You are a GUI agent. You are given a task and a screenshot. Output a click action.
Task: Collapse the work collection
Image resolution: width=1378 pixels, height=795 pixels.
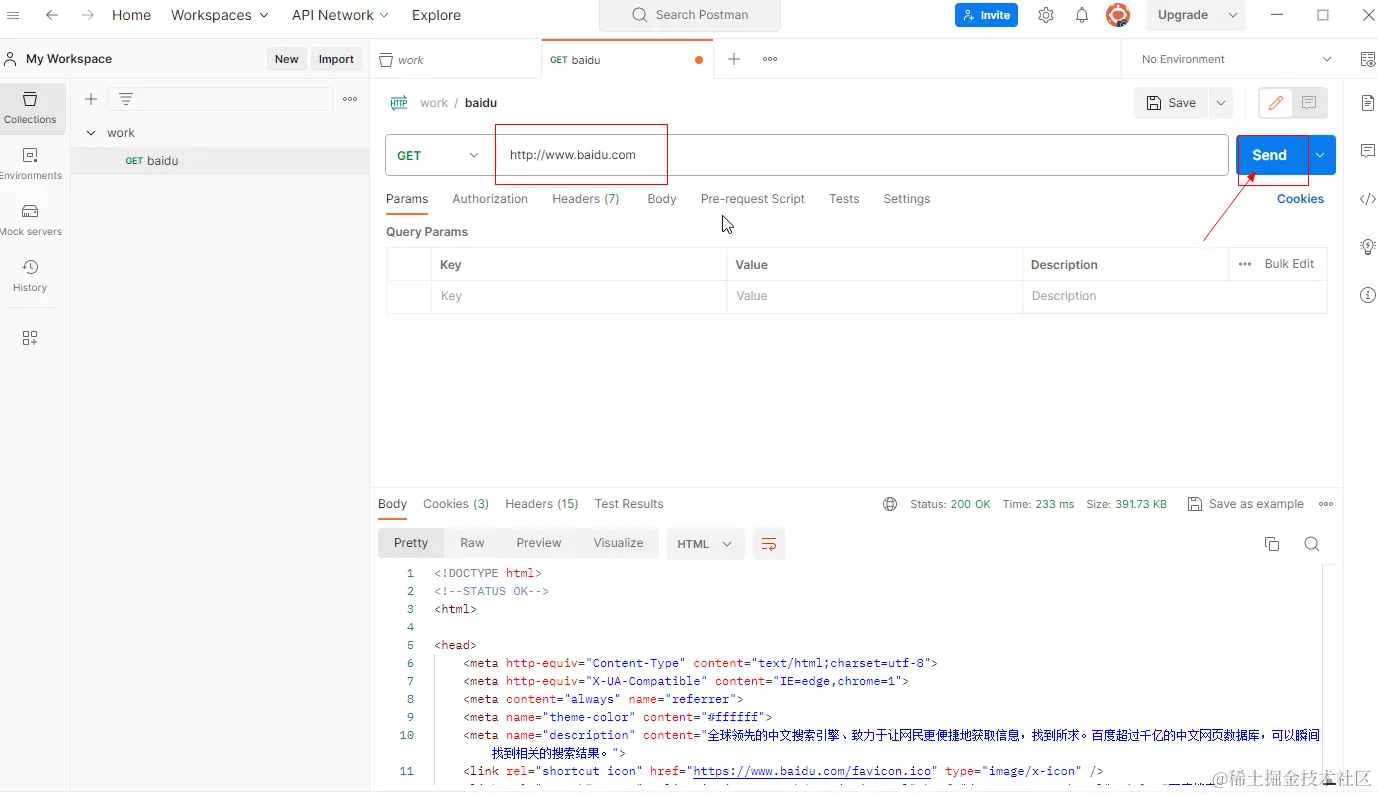91,133
